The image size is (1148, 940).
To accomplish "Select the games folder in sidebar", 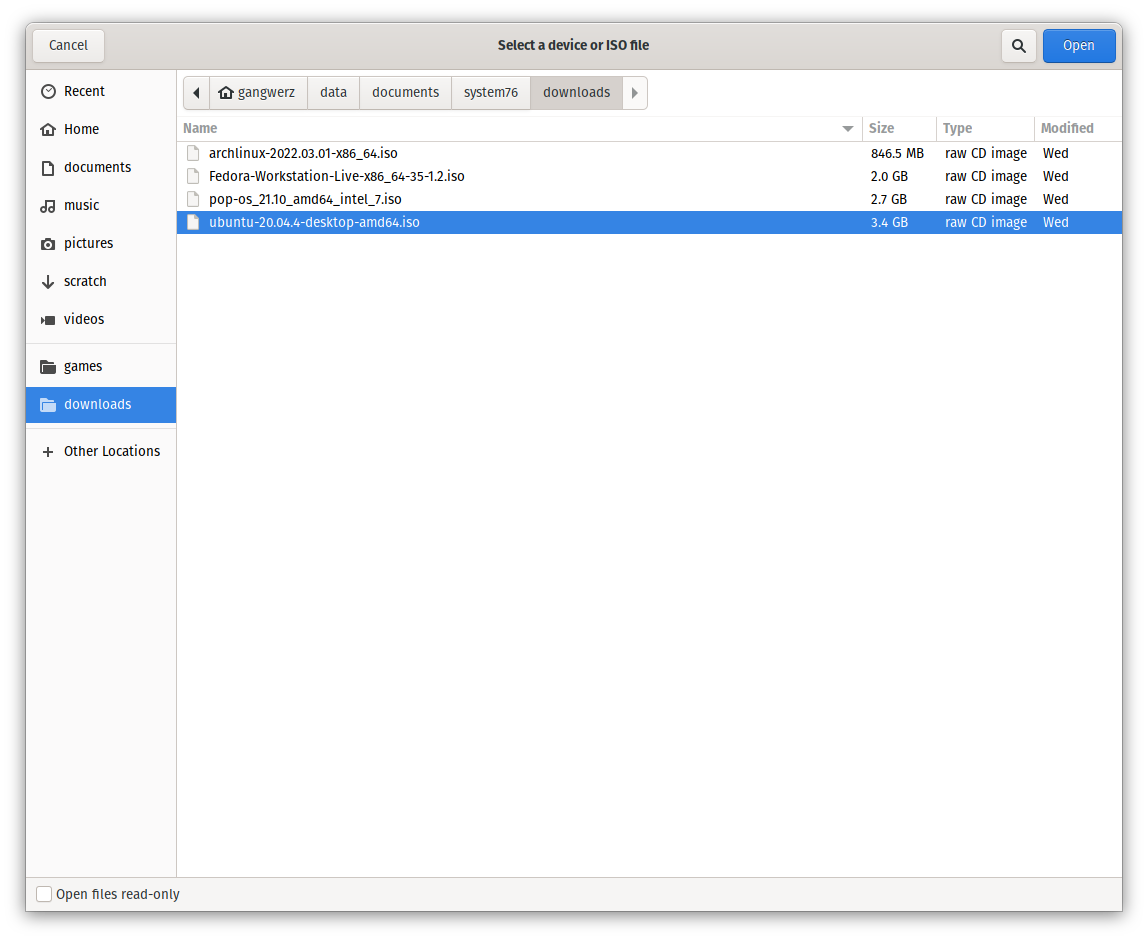I will click(x=82, y=366).
